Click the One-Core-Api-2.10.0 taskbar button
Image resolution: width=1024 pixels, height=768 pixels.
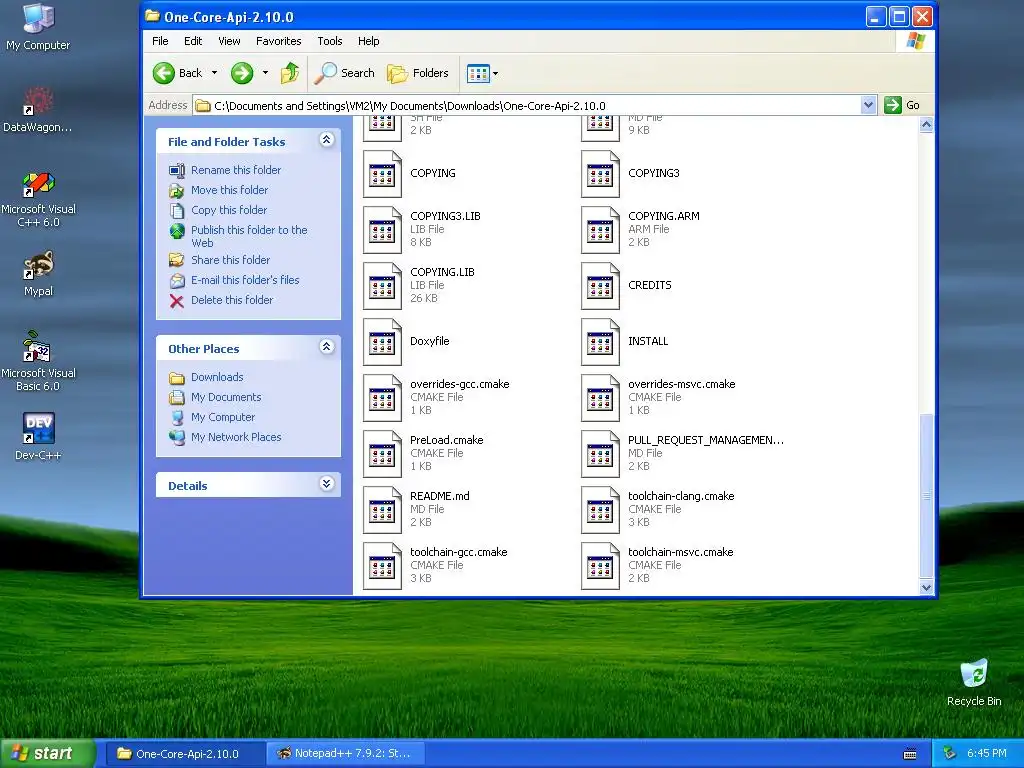(185, 754)
